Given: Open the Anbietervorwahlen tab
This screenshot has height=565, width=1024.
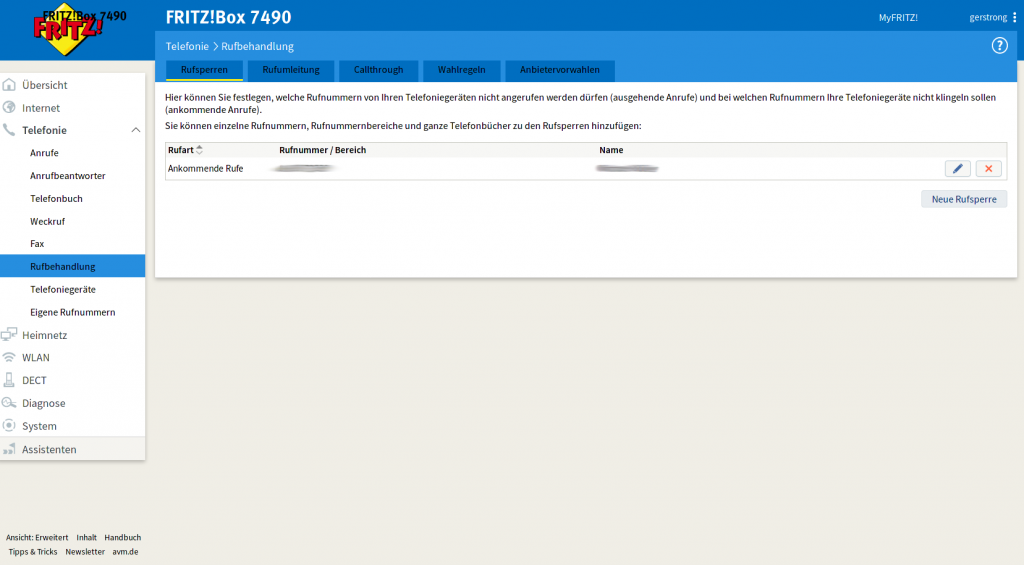Looking at the screenshot, I should click(560, 70).
